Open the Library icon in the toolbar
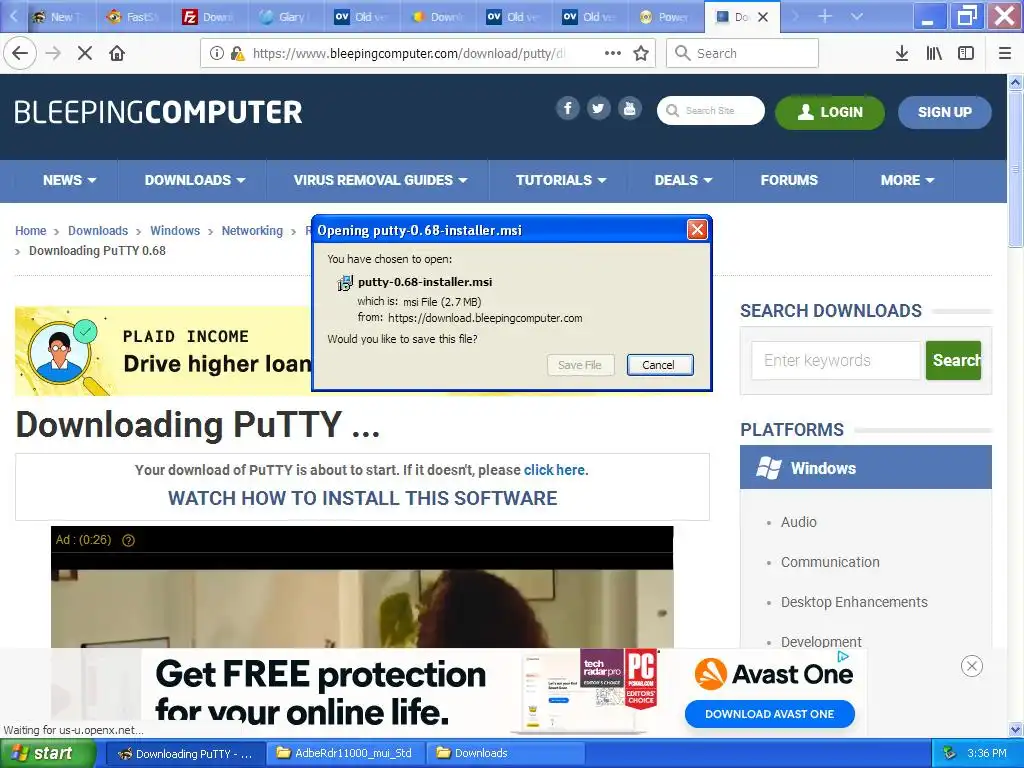 pos(934,54)
